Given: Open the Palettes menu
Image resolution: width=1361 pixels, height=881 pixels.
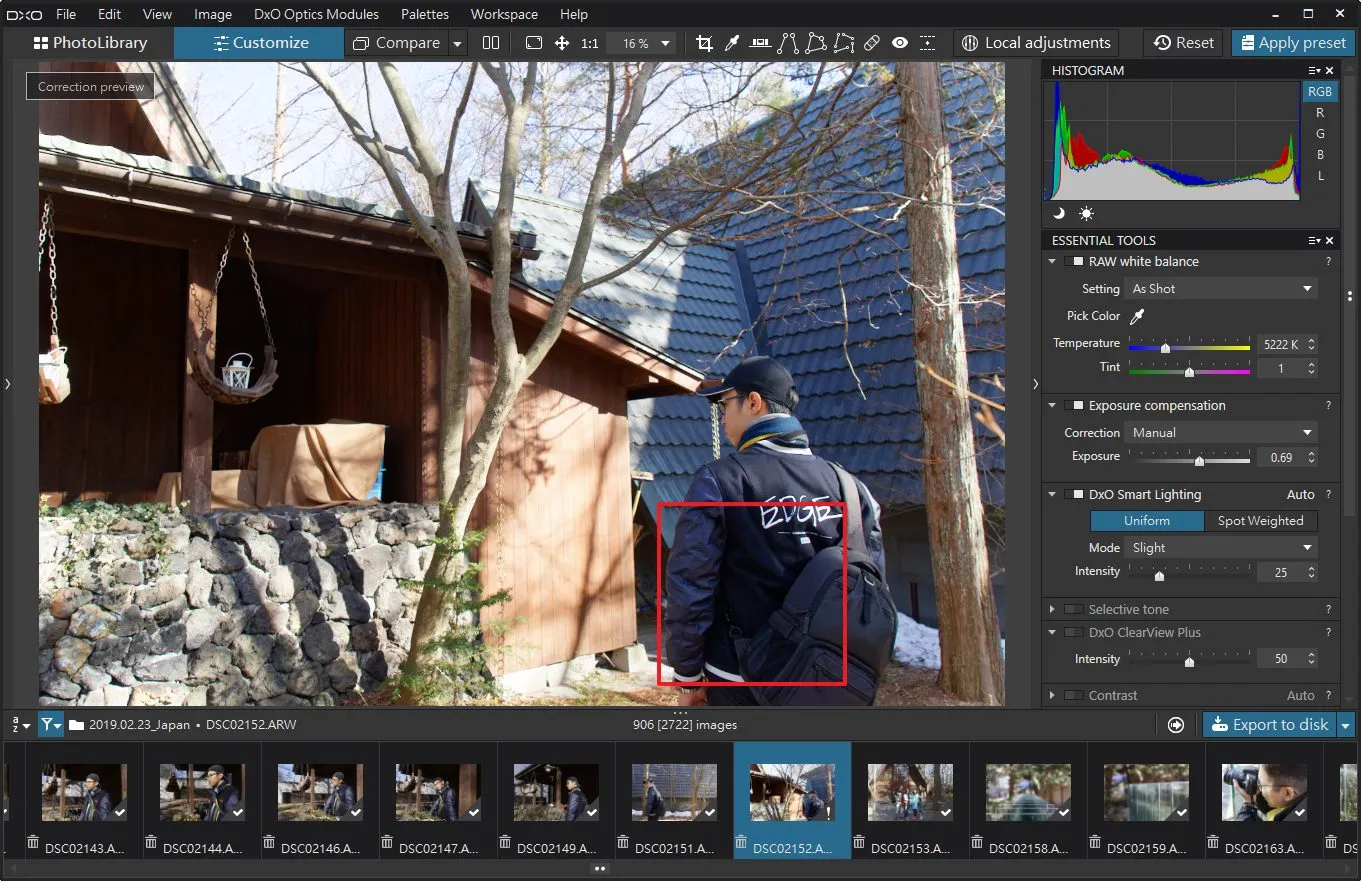Looking at the screenshot, I should [425, 14].
